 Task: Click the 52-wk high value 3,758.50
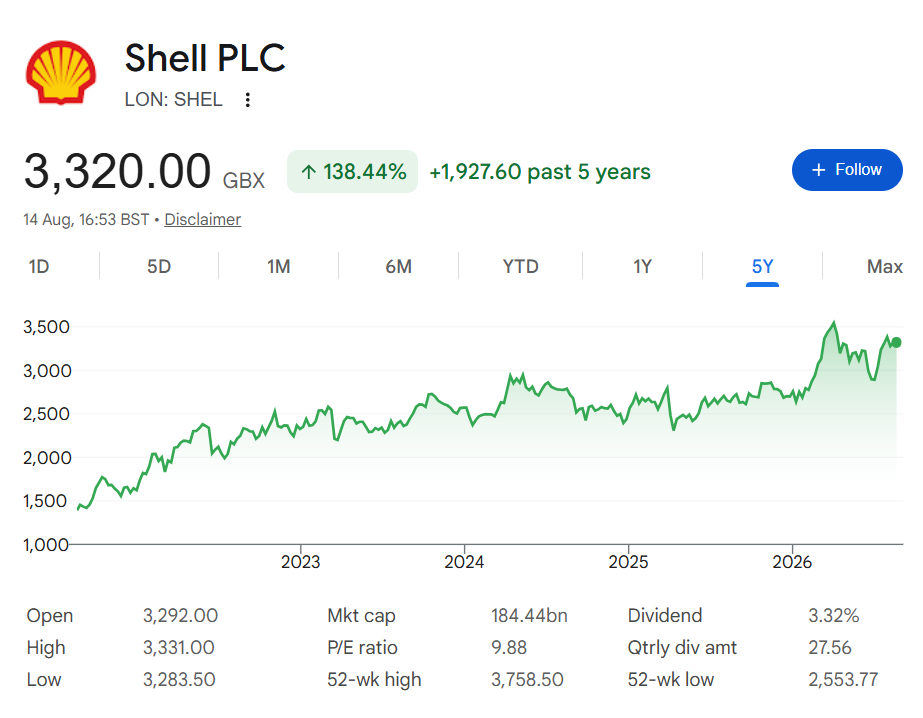[x=527, y=680]
